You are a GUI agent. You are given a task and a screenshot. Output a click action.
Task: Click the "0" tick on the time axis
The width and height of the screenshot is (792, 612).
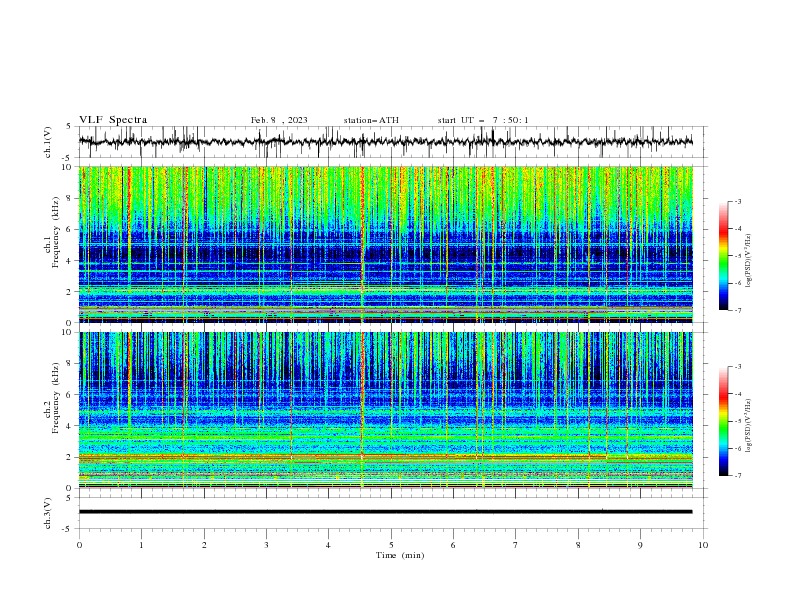click(79, 545)
